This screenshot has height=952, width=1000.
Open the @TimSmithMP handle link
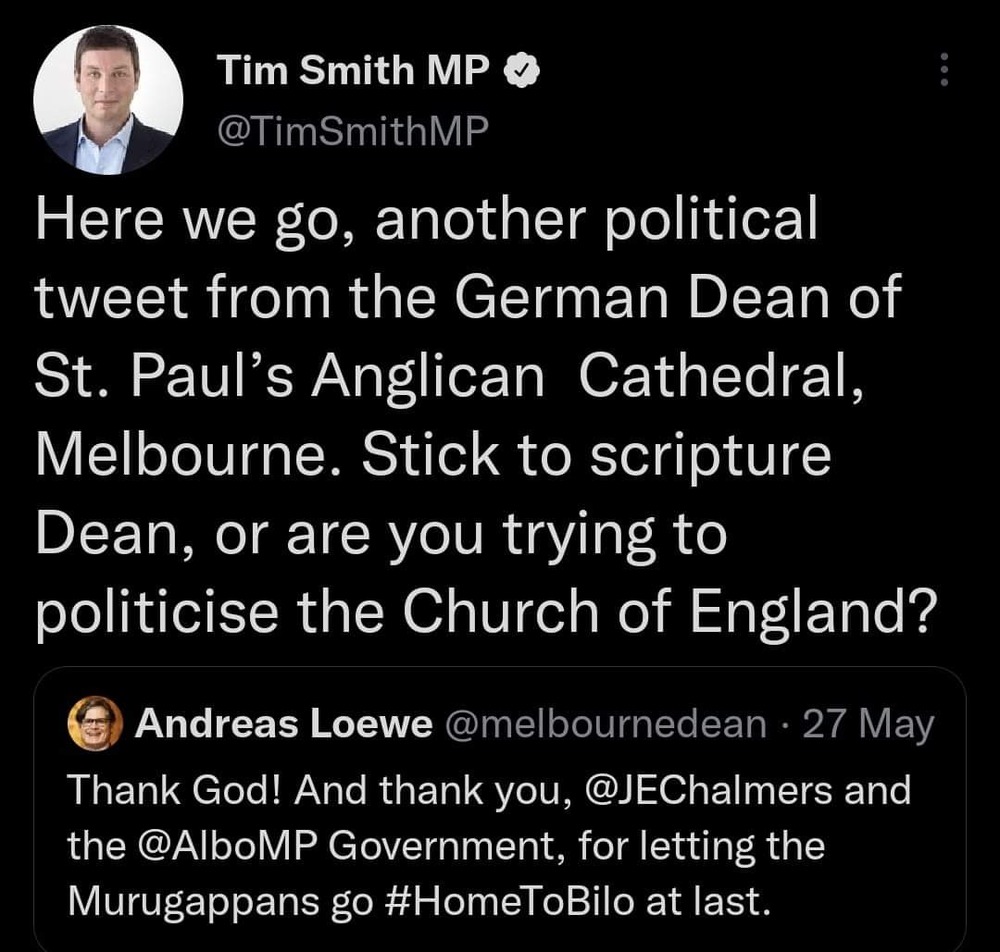[351, 128]
